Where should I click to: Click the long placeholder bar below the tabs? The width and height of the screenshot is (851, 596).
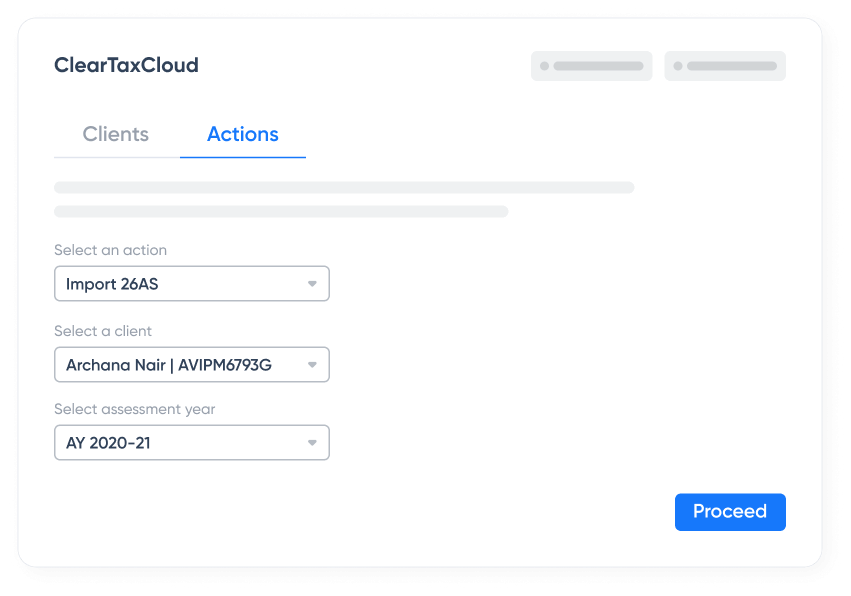[344, 187]
